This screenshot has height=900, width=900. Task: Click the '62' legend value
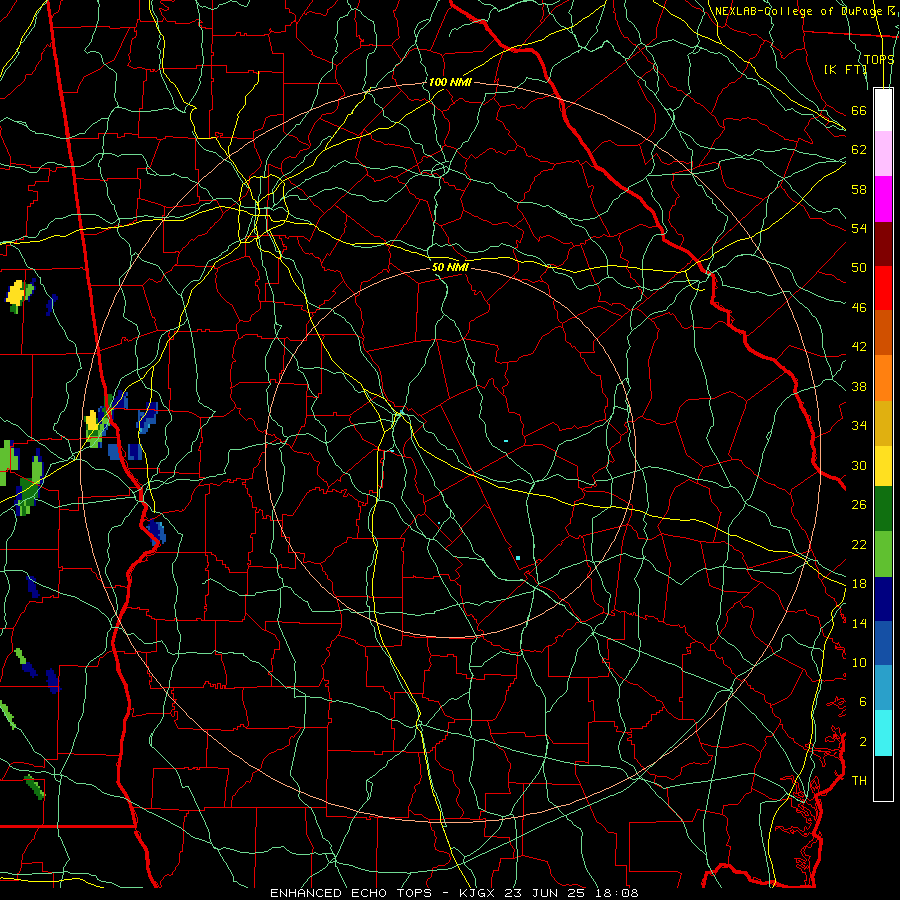[859, 149]
